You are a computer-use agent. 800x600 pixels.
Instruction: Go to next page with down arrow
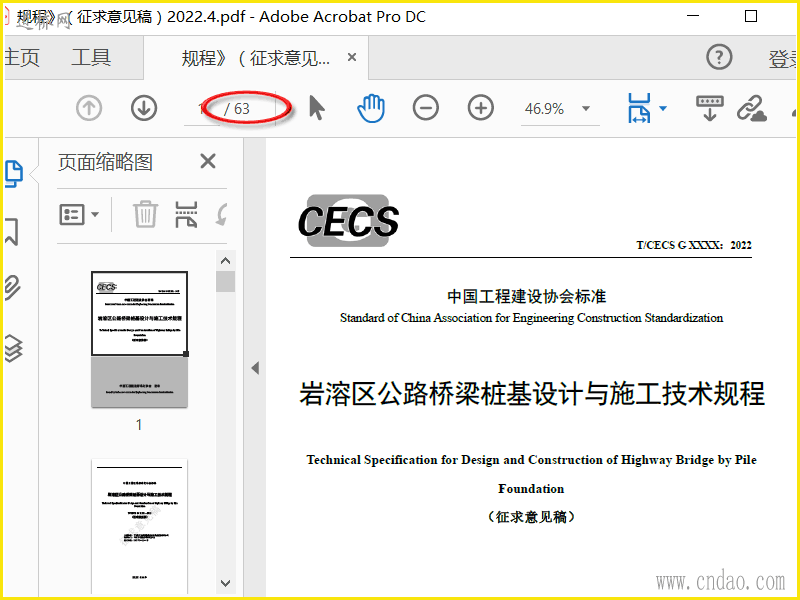143,108
